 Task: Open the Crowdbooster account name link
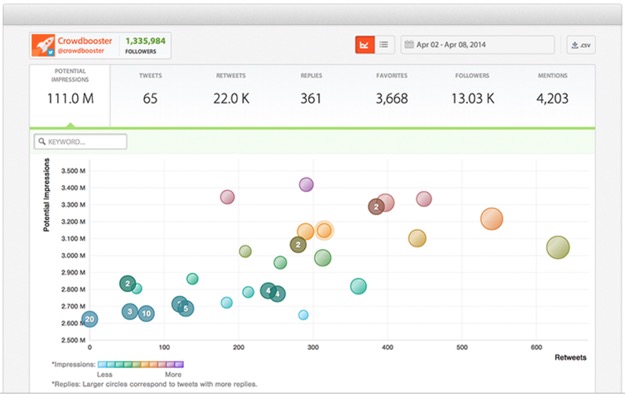85,41
